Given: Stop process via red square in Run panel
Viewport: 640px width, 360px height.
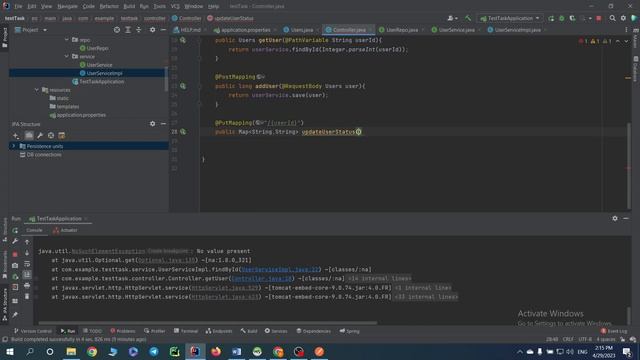Looking at the screenshot, I should [x=15, y=254].
